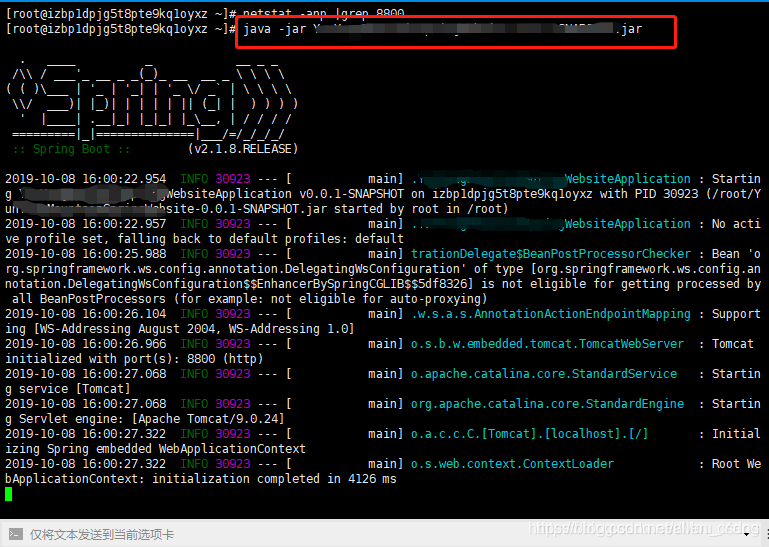Click 'o.apache.catalina.core.StandardService' logger name
Screen dimensions: 769x547
point(544,374)
